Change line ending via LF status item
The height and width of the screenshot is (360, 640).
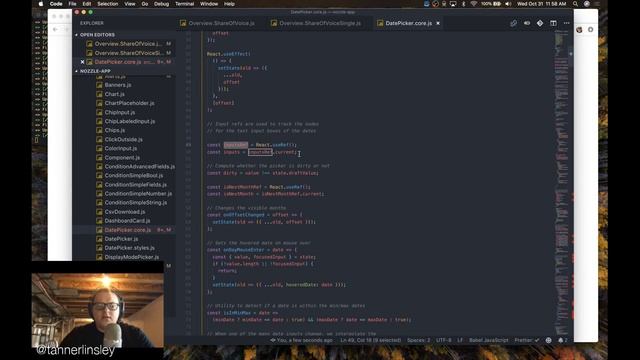[x=460, y=340]
